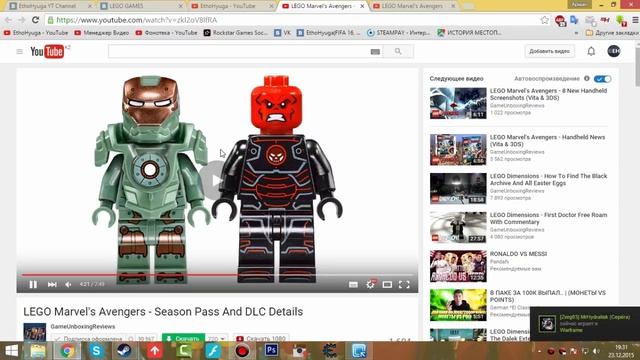Open YouTube hamburger guide menu
The image size is (640, 360).
click(x=19, y=51)
